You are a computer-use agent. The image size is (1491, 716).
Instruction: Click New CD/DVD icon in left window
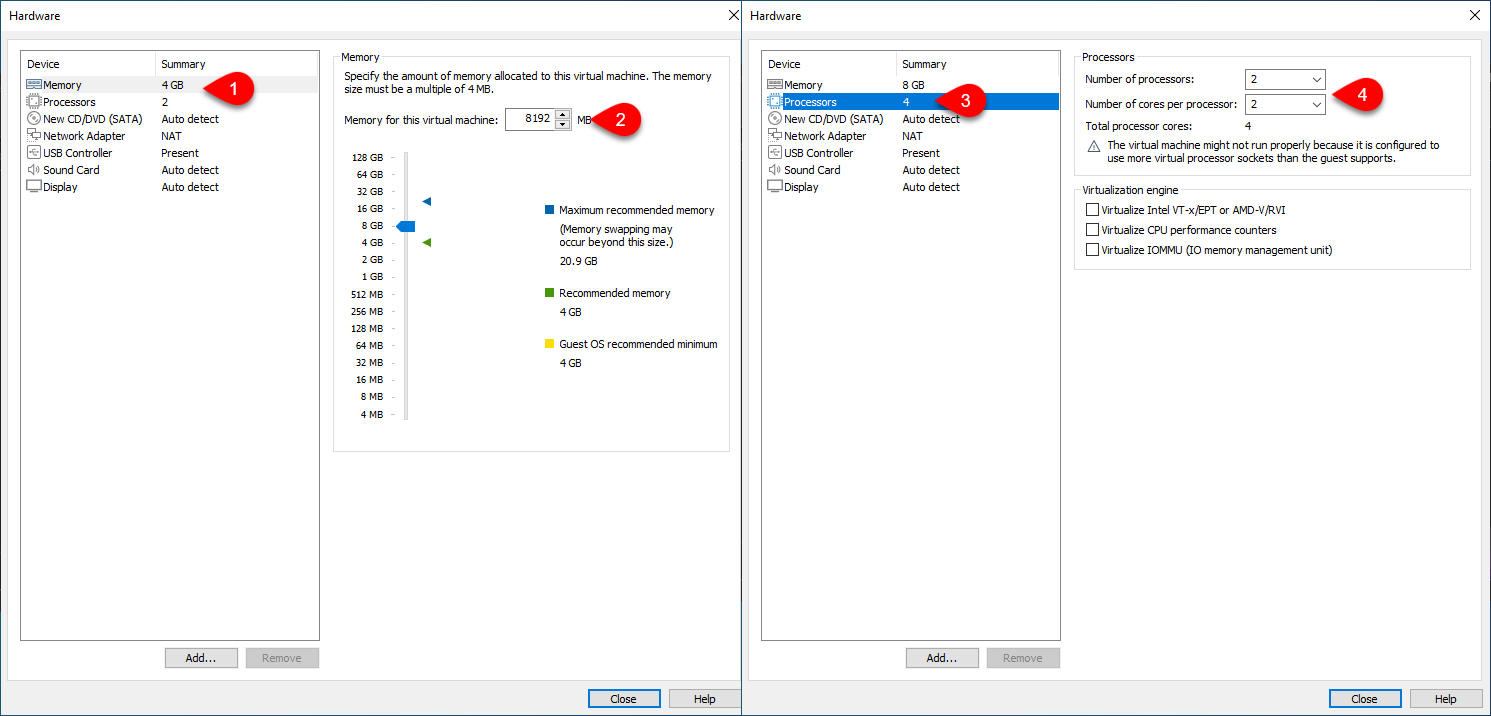coord(33,119)
